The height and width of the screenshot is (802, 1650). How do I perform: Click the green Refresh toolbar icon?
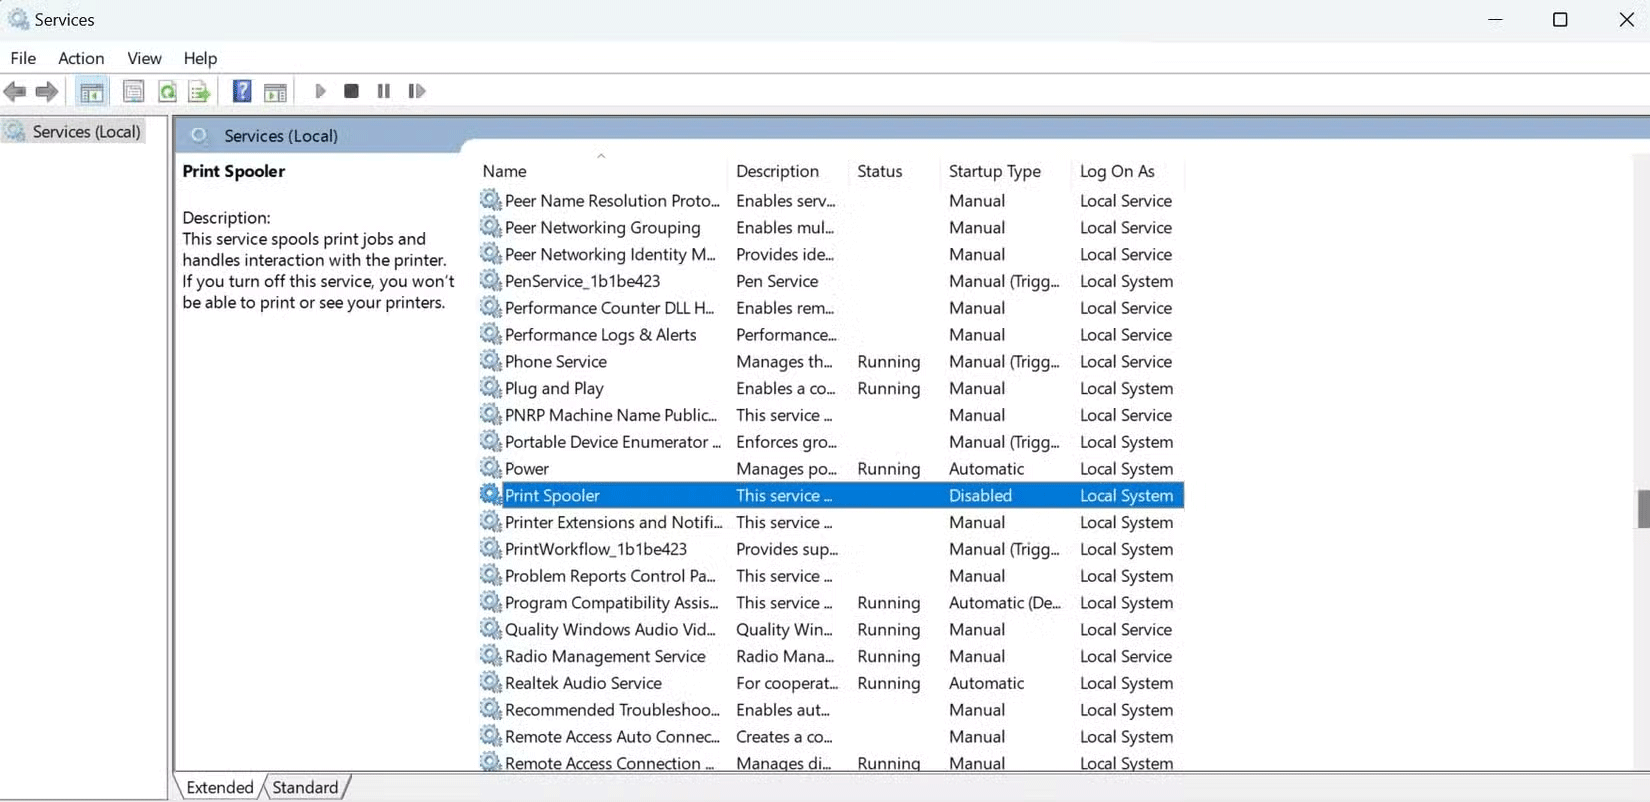pos(167,92)
